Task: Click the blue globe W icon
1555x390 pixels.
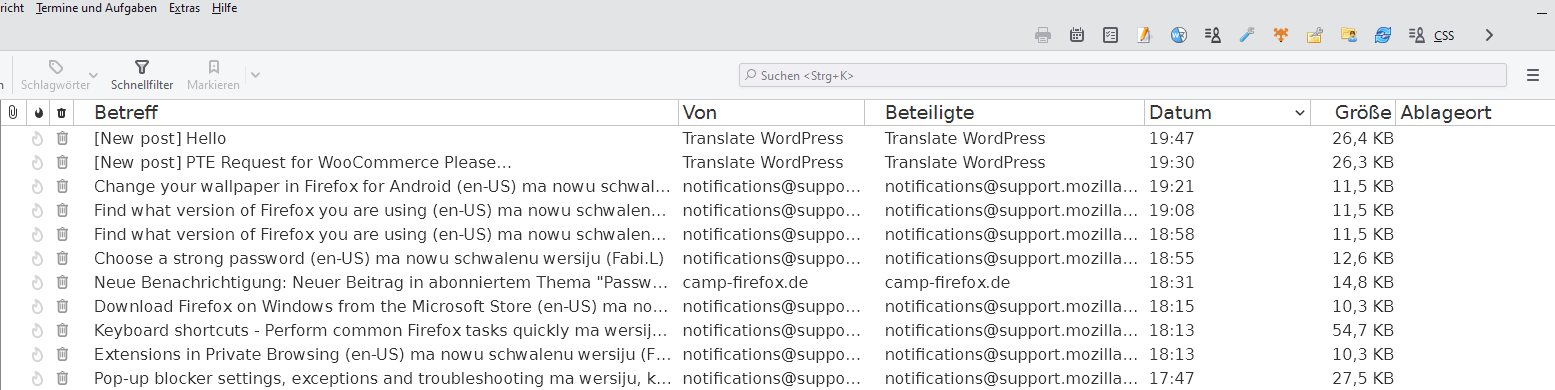Action: coord(1179,35)
